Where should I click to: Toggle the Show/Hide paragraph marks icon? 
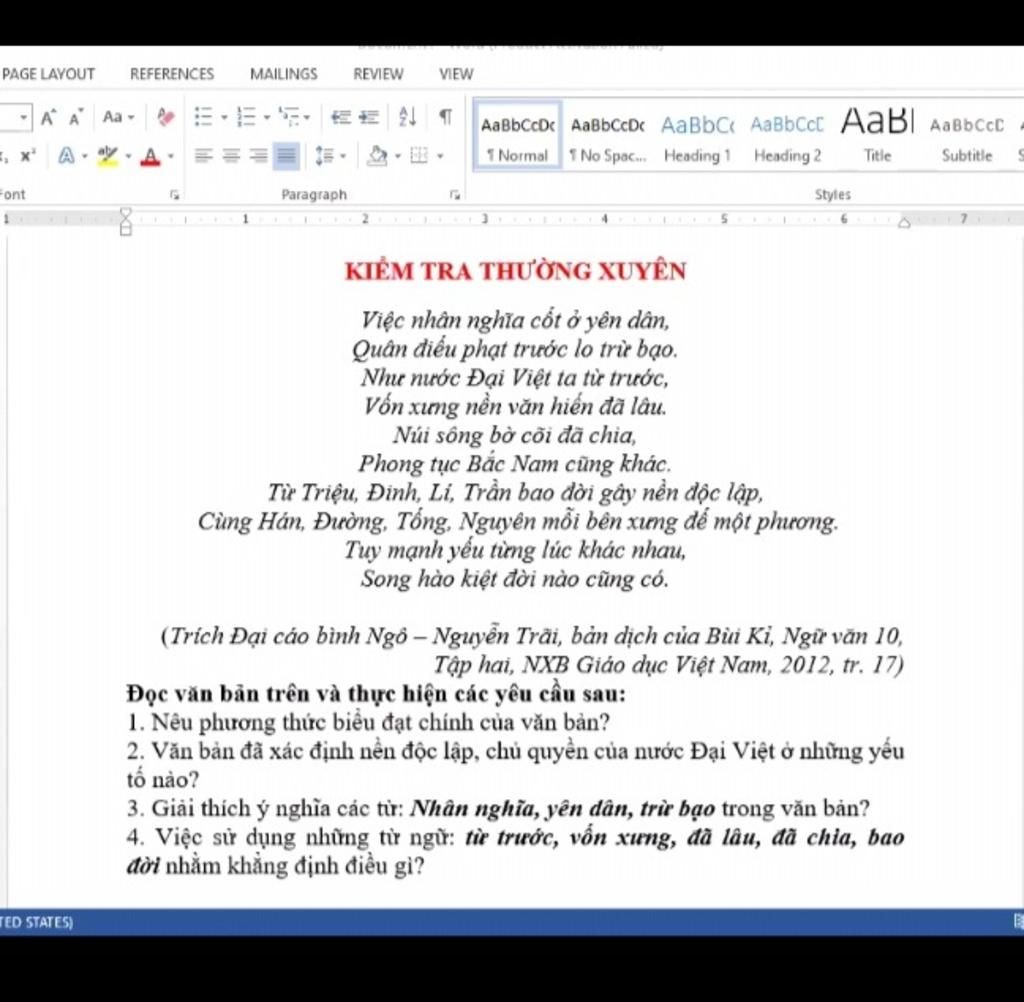[445, 118]
